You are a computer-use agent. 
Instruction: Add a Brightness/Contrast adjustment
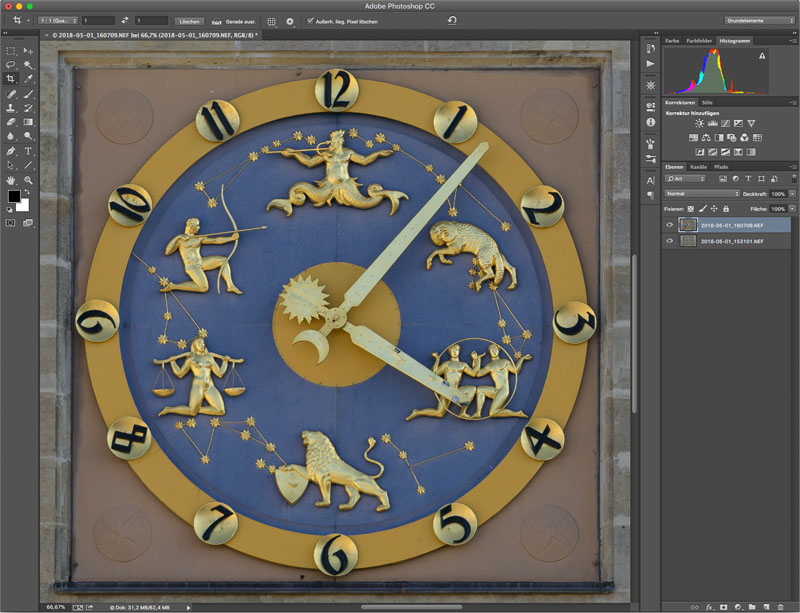699,123
